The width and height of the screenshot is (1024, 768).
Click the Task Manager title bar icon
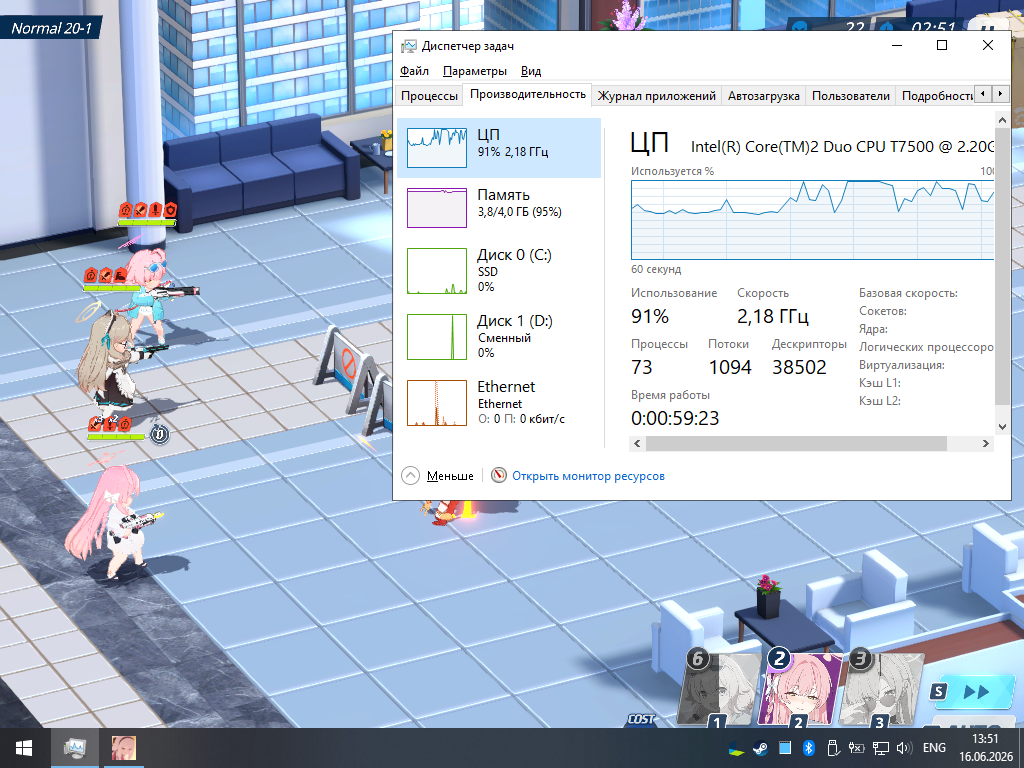point(409,46)
